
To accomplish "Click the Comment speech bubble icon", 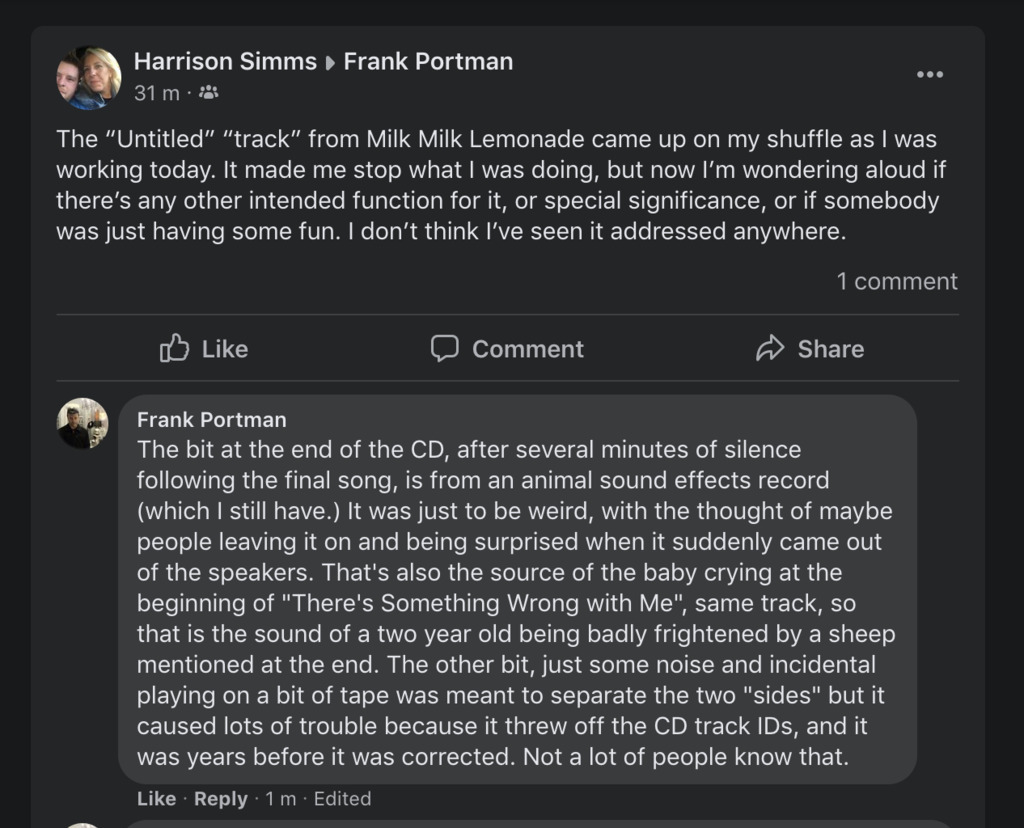I will 444,348.
